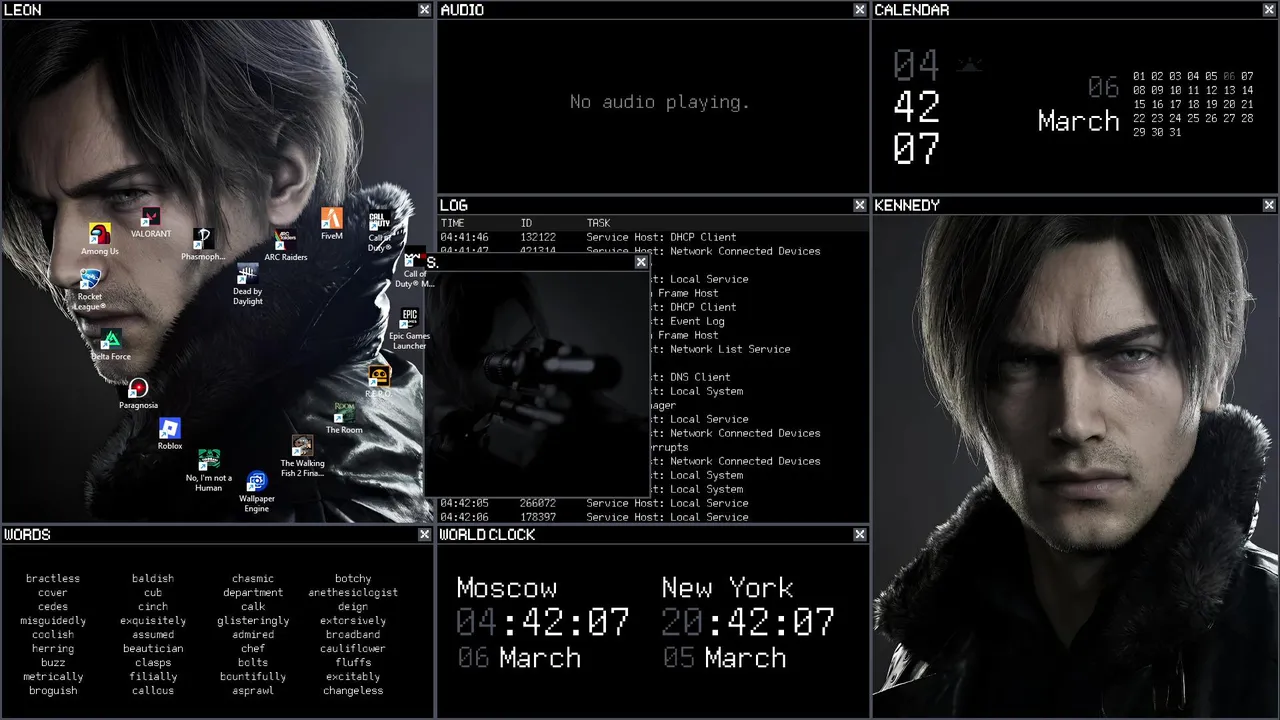Select the log row with ID 178397
The width and height of the screenshot is (1280, 720).
[654, 518]
